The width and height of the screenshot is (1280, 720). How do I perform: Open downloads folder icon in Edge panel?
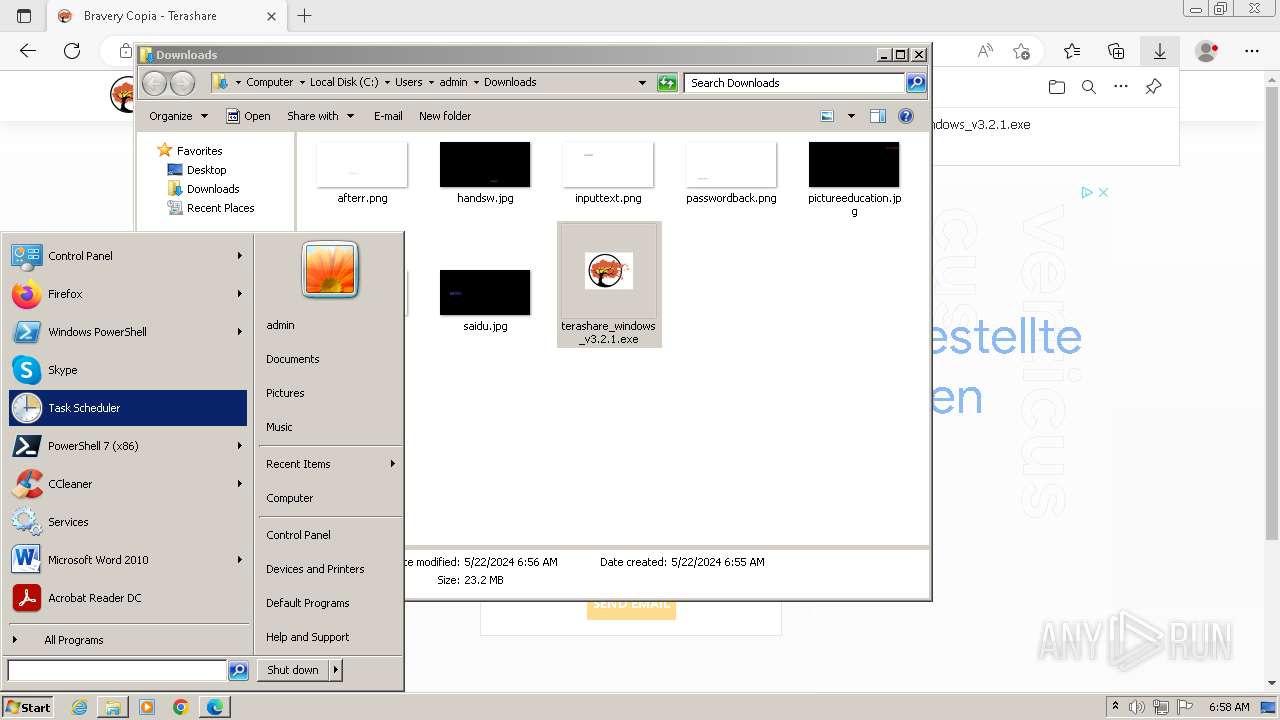[1057, 87]
